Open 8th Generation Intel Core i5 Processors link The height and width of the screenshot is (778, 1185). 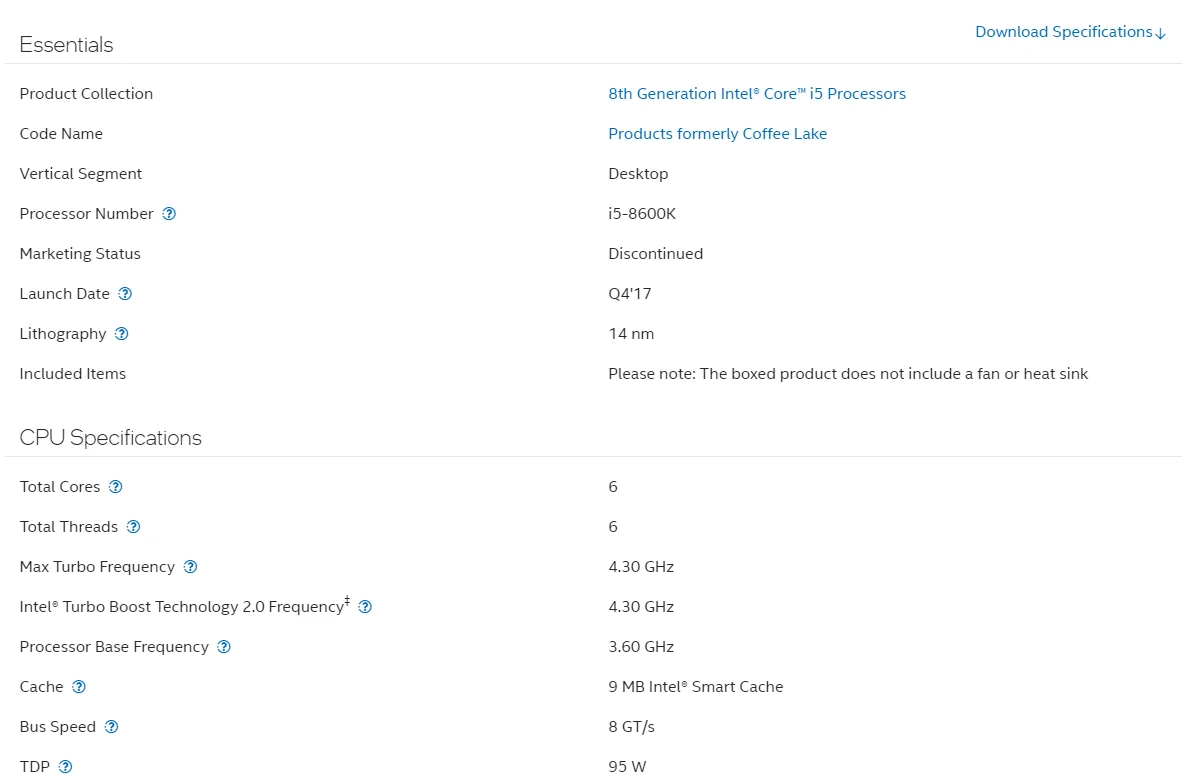756,94
